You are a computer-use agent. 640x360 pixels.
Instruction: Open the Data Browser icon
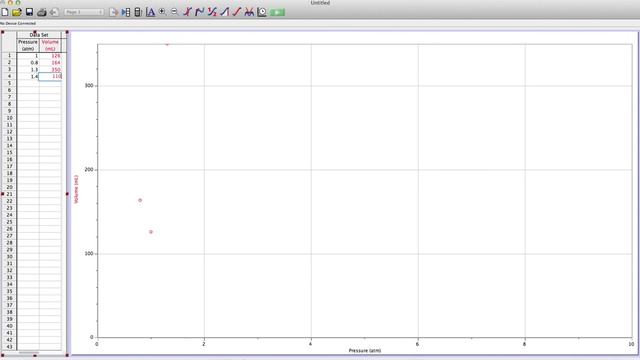pos(126,12)
